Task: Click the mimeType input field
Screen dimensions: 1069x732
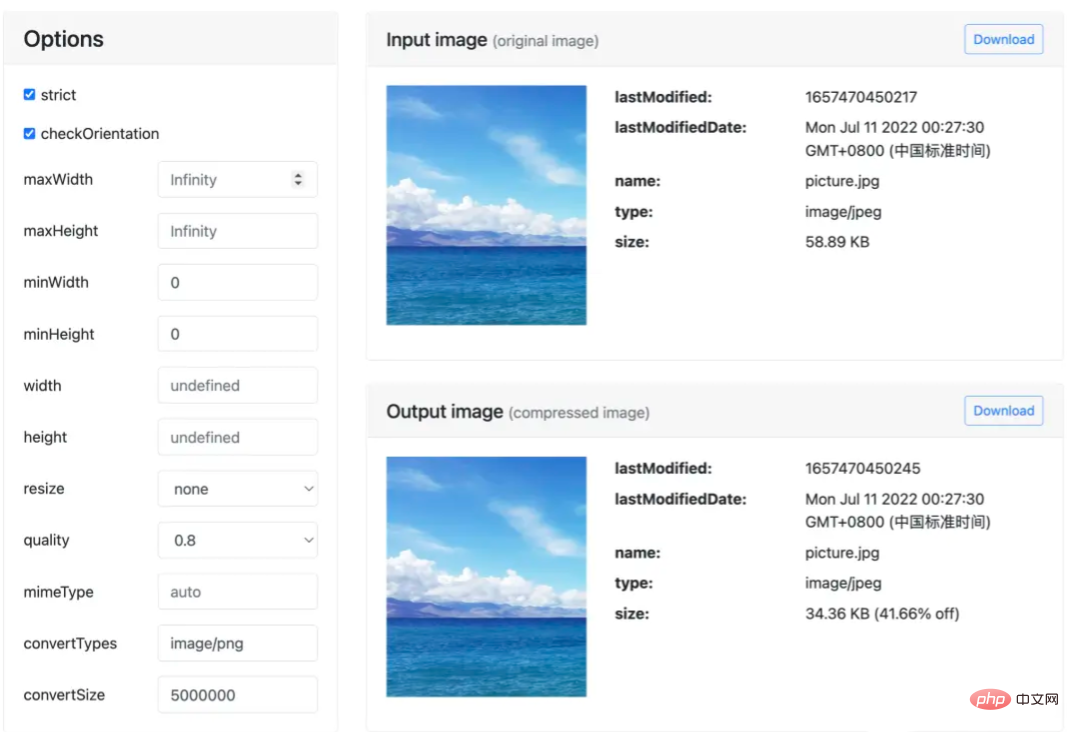Action: (237, 592)
